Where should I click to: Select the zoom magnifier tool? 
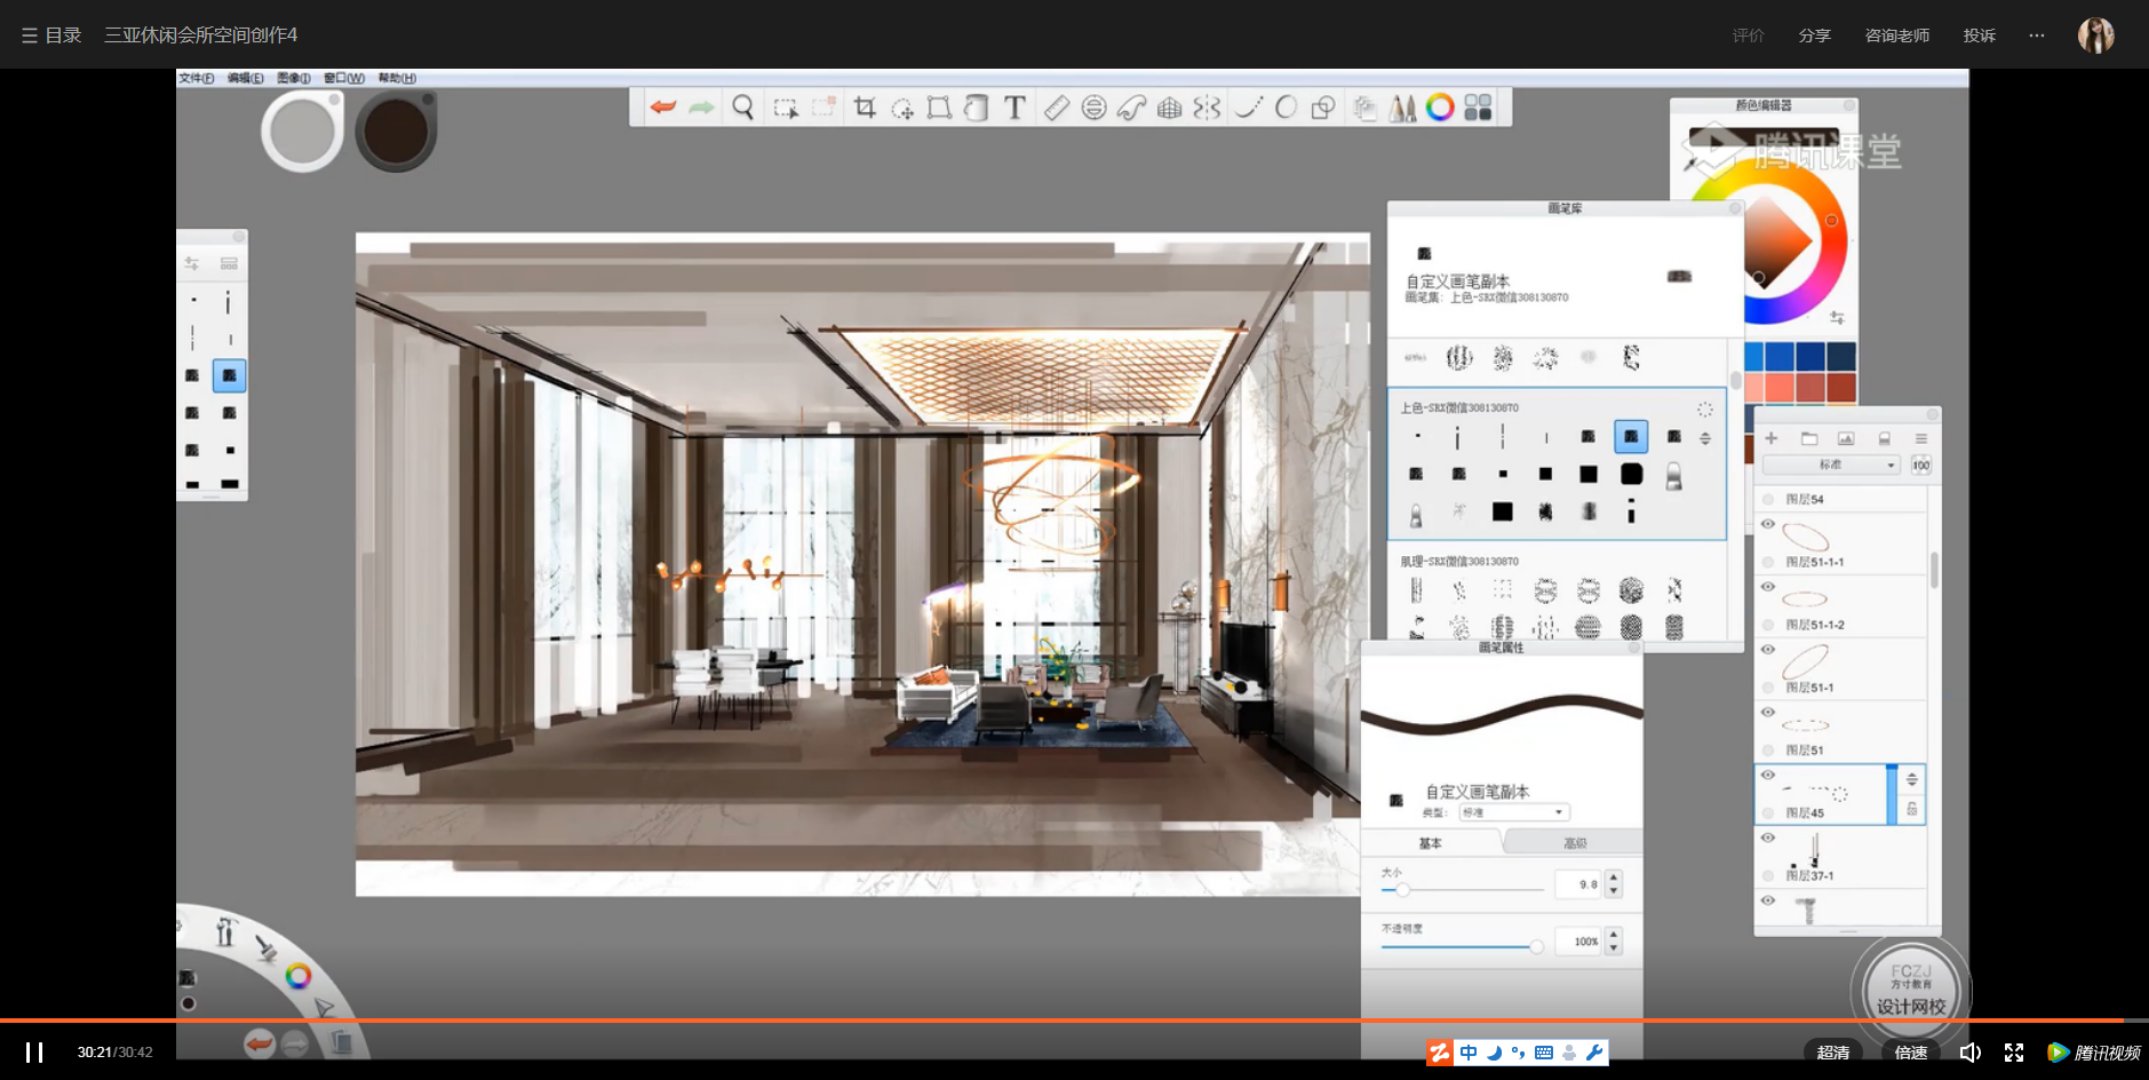pos(742,107)
